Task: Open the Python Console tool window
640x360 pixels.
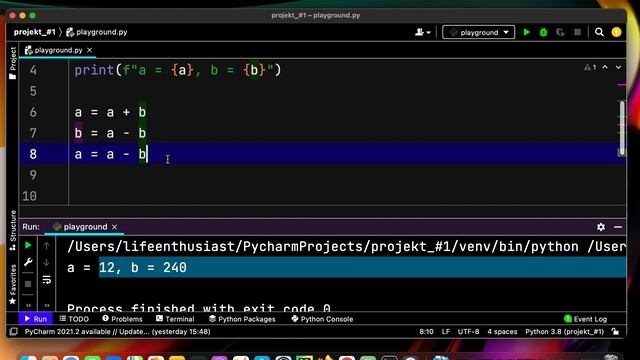Action: (322, 319)
